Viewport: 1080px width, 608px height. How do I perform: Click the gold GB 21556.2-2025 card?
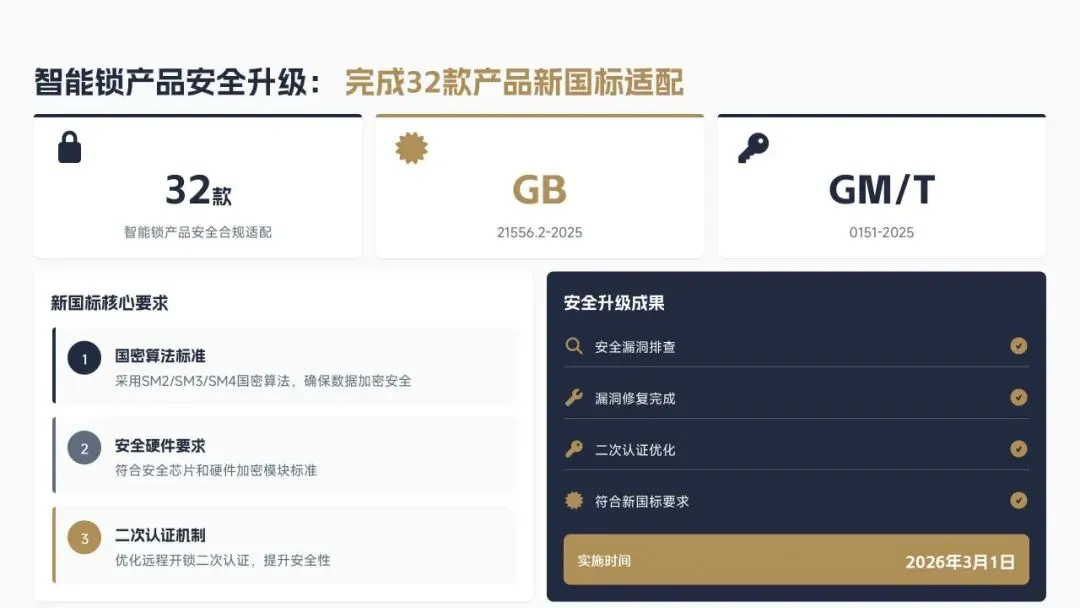click(x=540, y=187)
